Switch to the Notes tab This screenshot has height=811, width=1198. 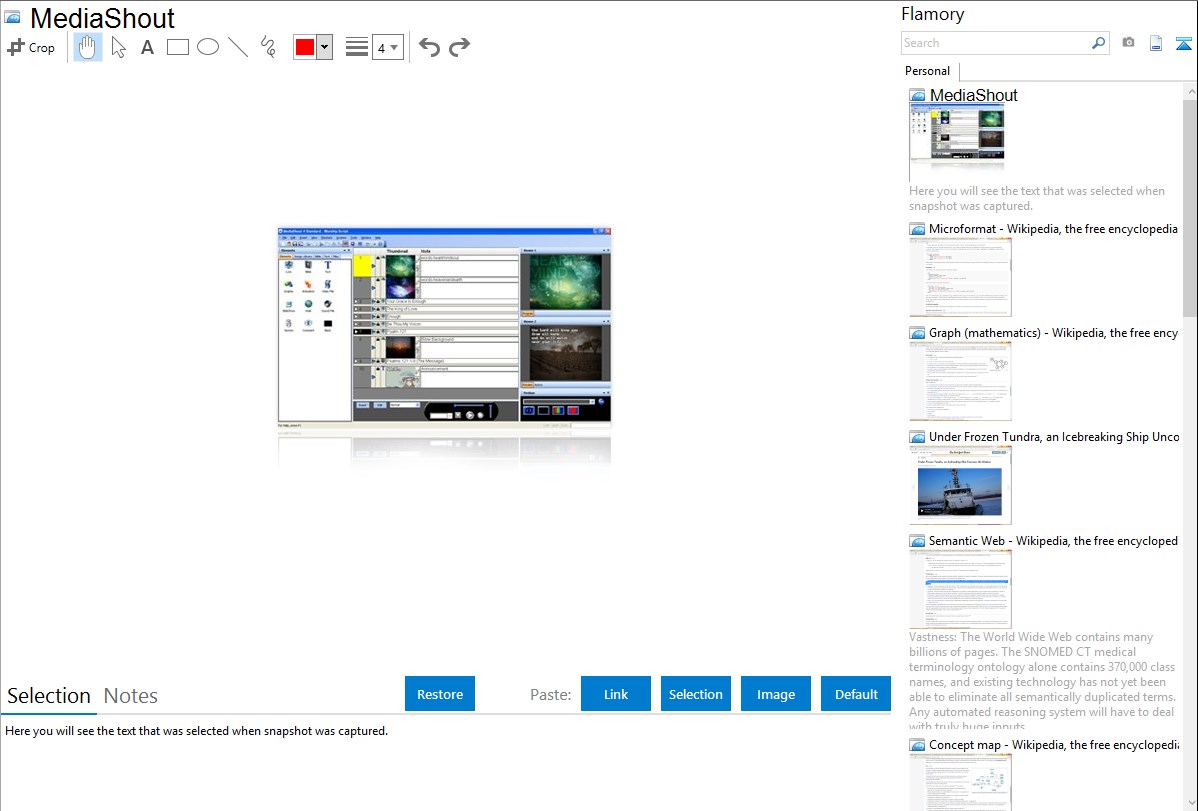tap(131, 696)
